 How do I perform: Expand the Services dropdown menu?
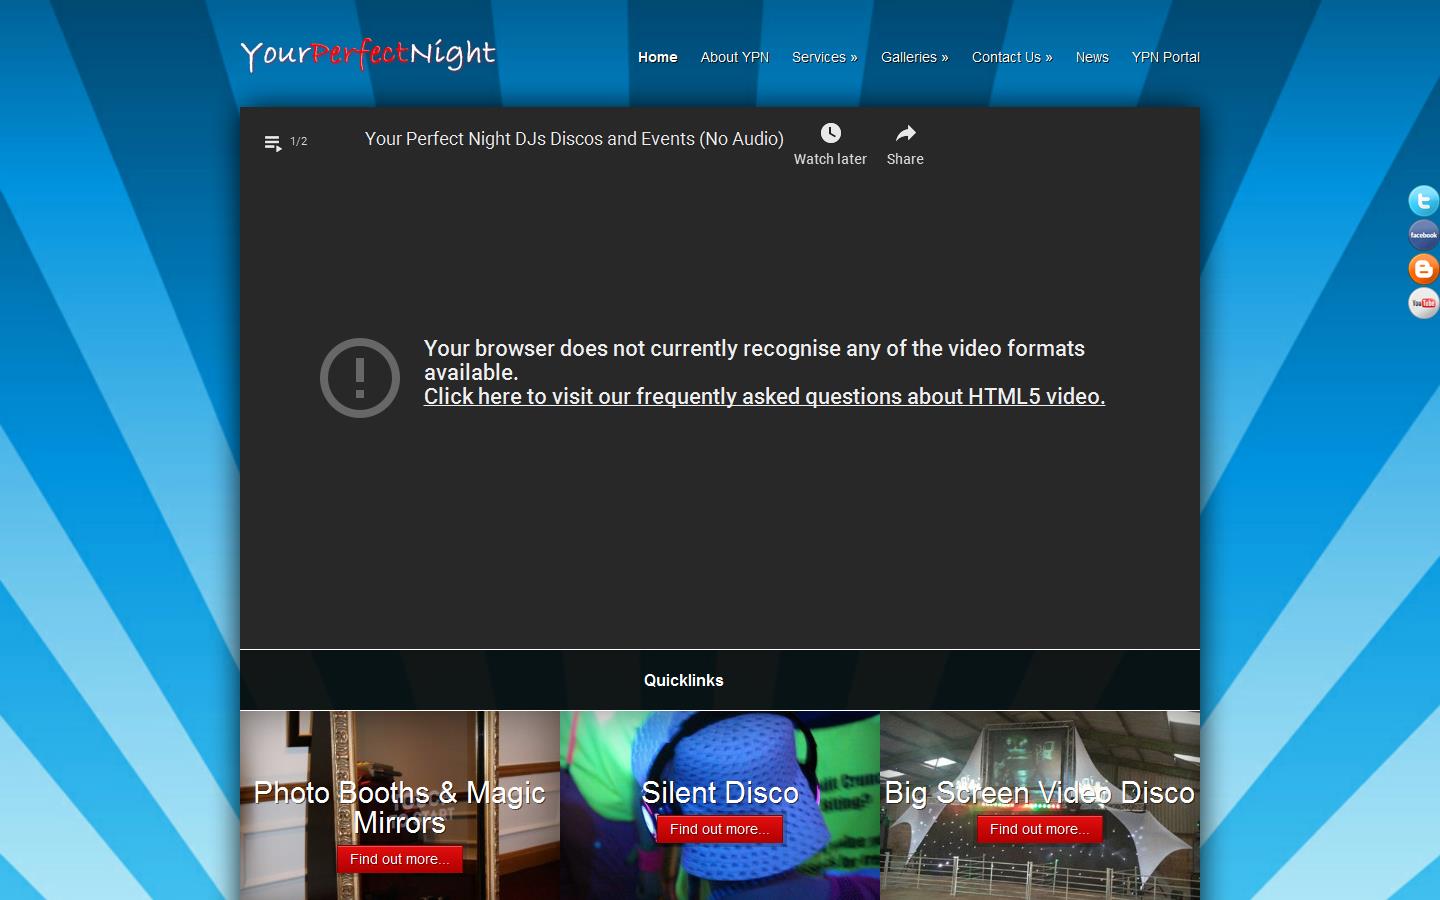coord(824,57)
